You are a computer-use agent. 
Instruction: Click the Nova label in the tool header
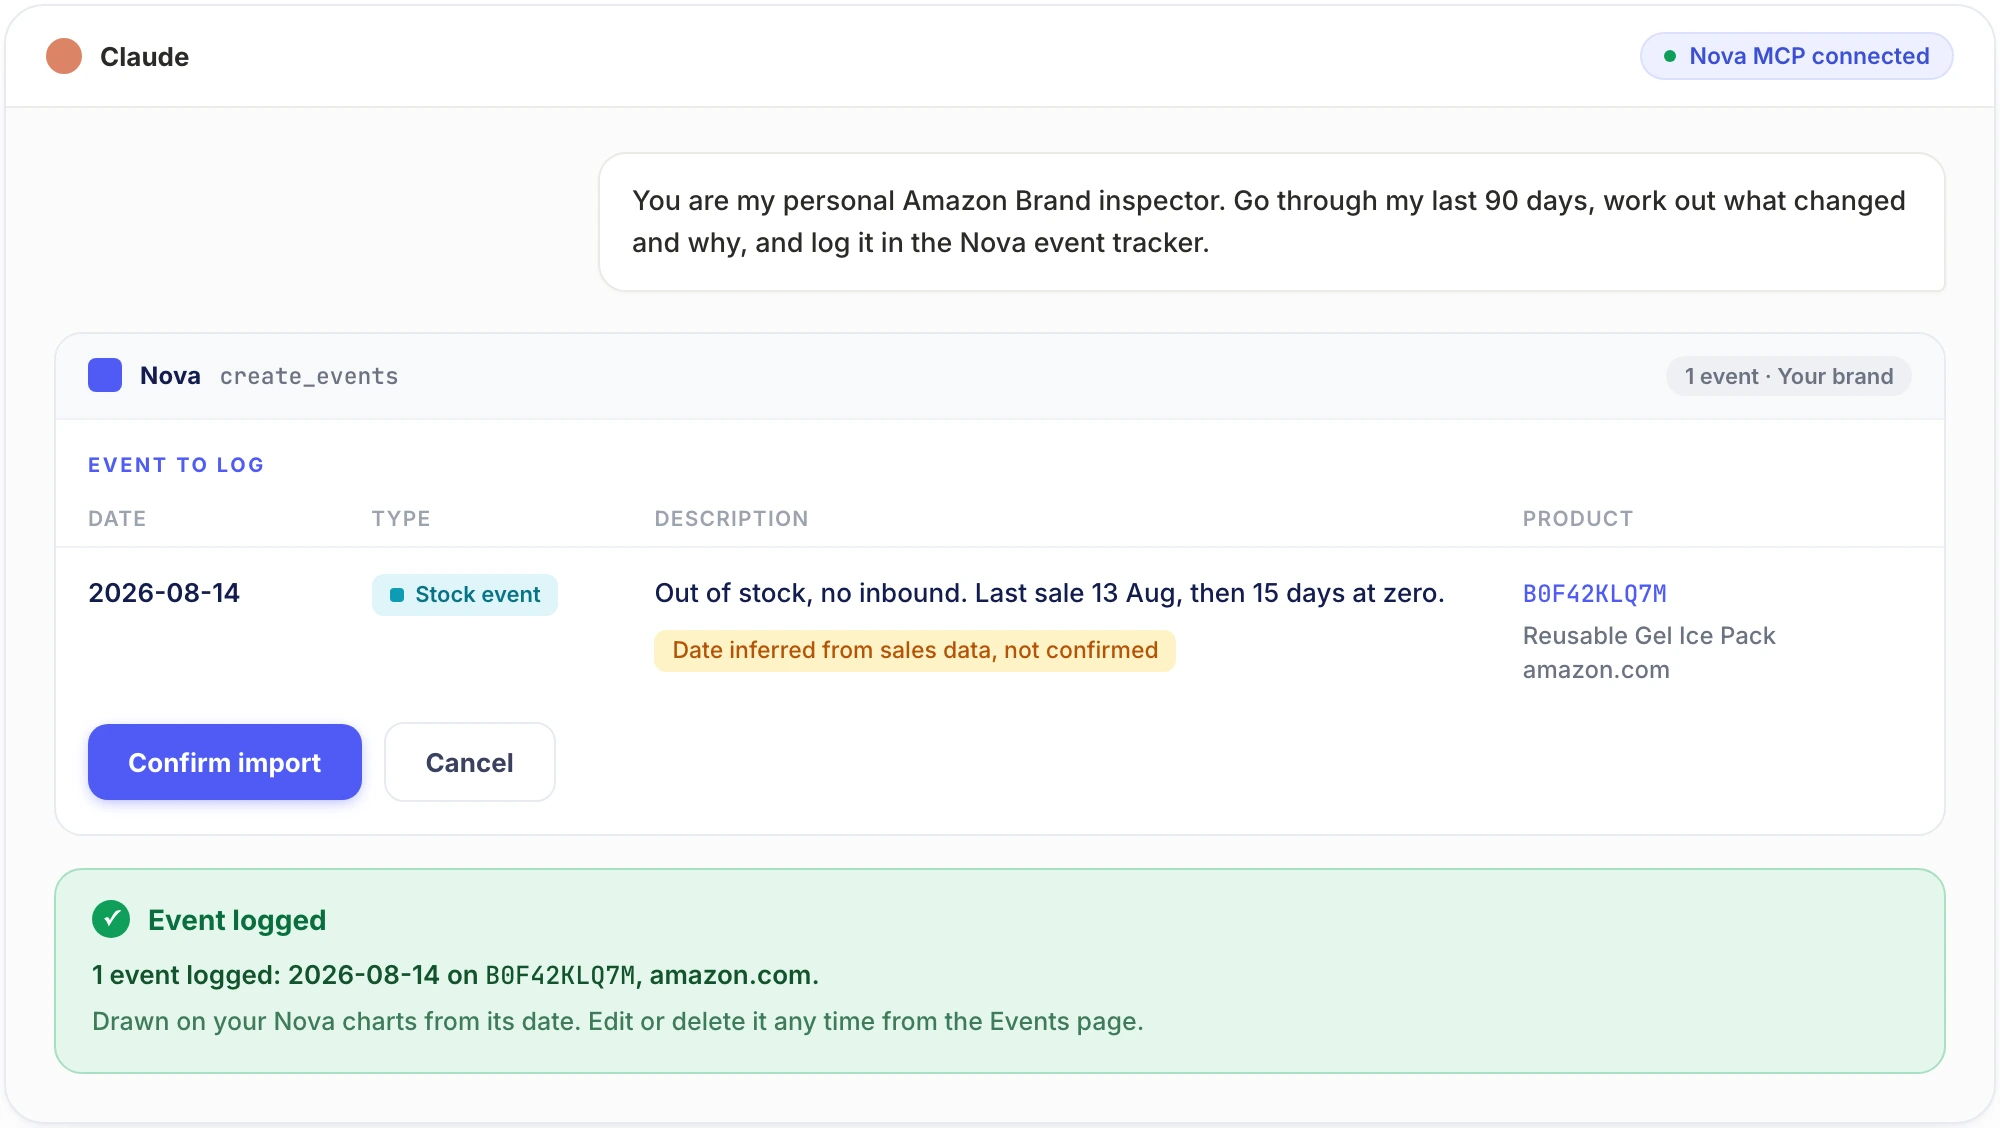pos(170,375)
